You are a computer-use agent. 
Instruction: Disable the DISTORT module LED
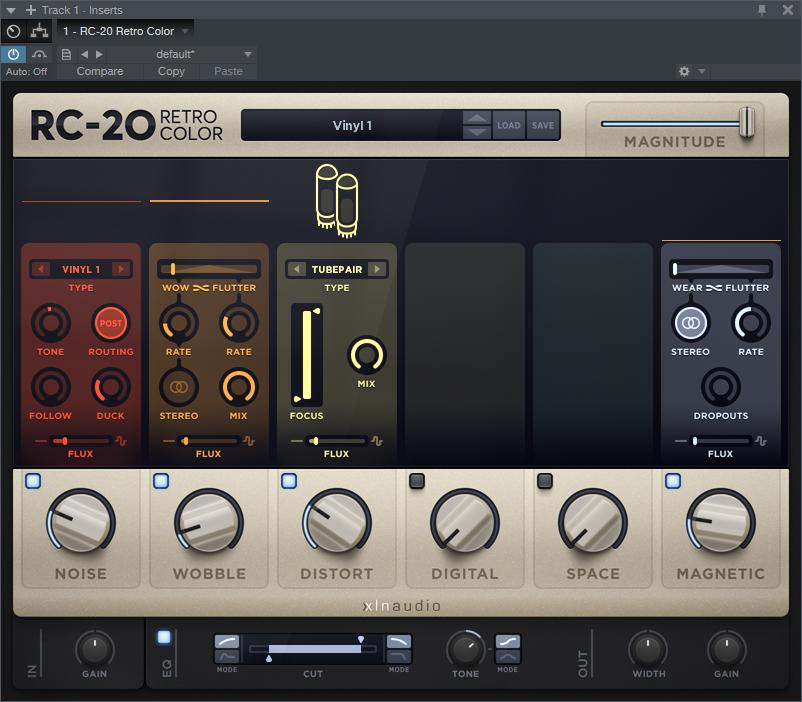(289, 480)
